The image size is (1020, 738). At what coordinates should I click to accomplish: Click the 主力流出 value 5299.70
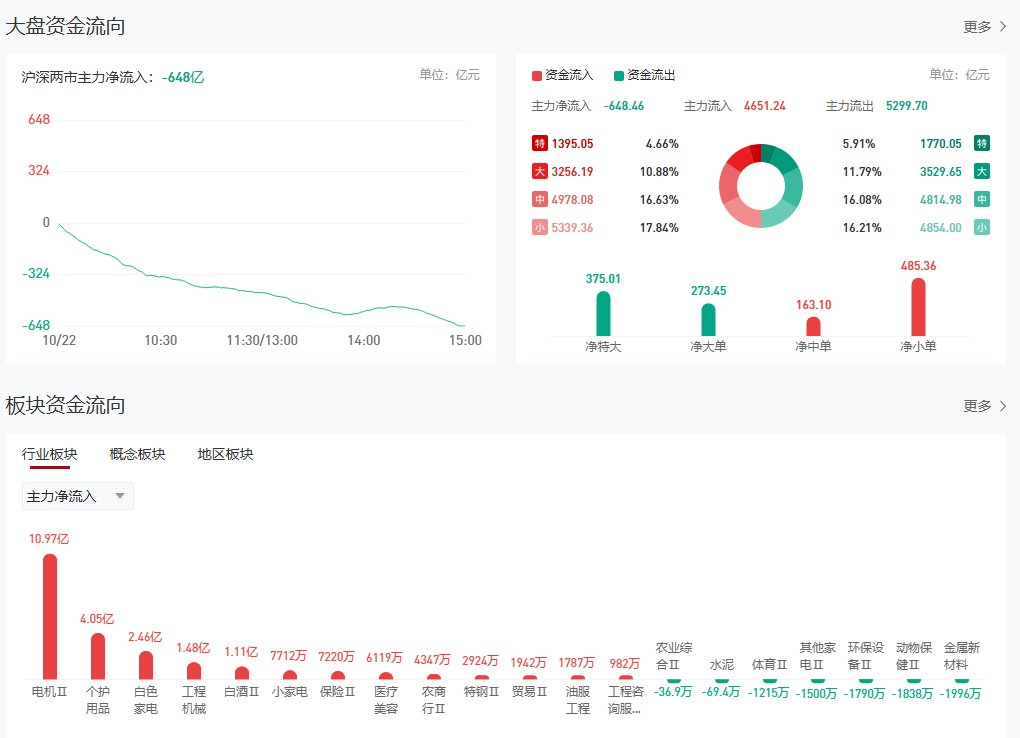click(x=907, y=106)
